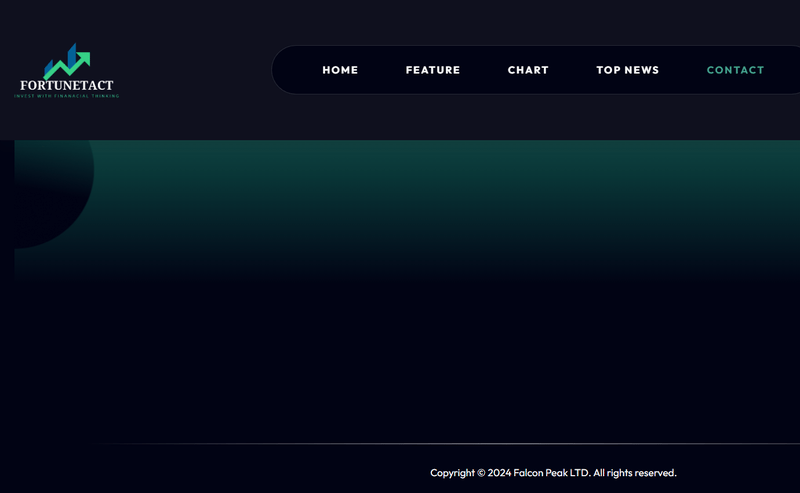This screenshot has height=493, width=800.
Task: Open the HOME navigation item
Action: coord(340,70)
